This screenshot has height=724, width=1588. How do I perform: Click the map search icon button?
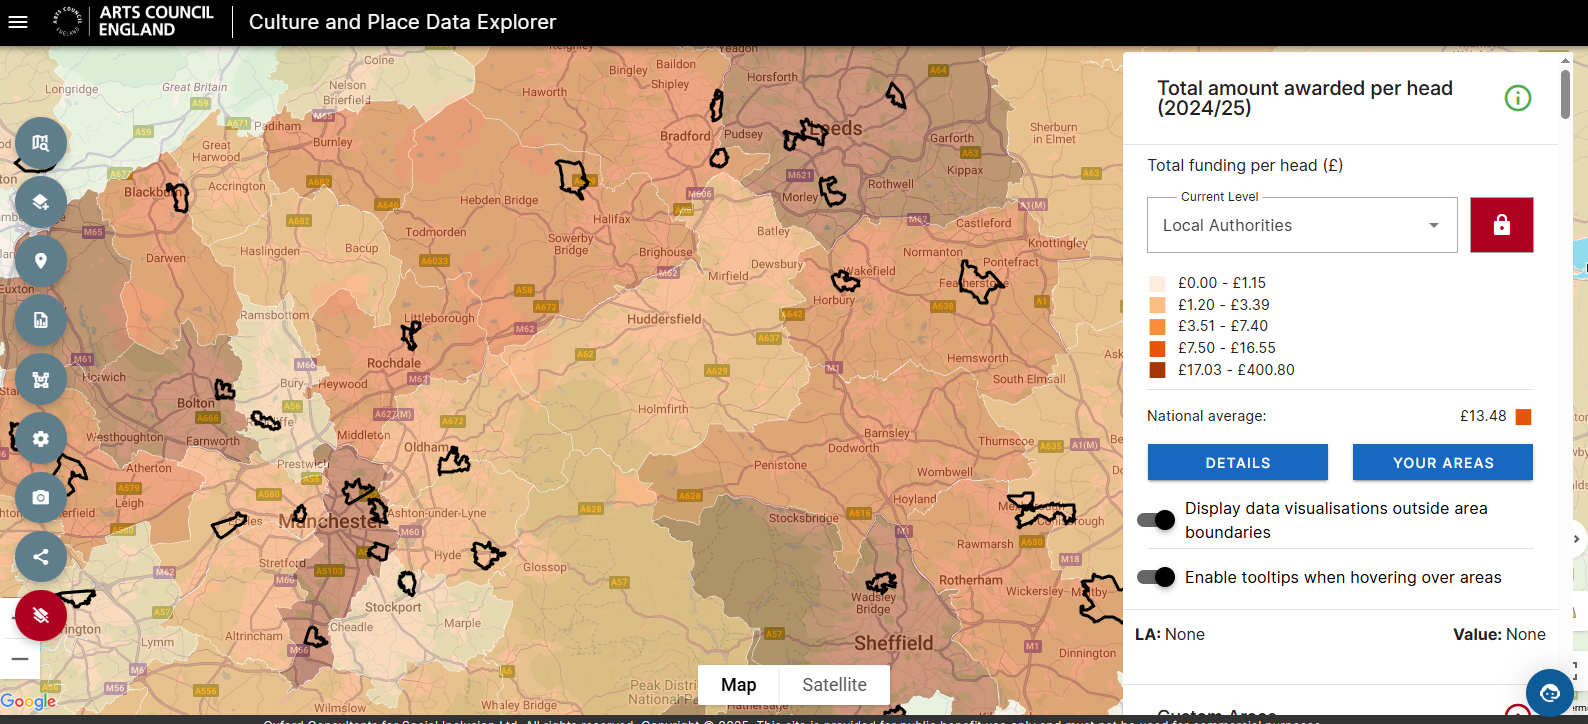tap(41, 143)
